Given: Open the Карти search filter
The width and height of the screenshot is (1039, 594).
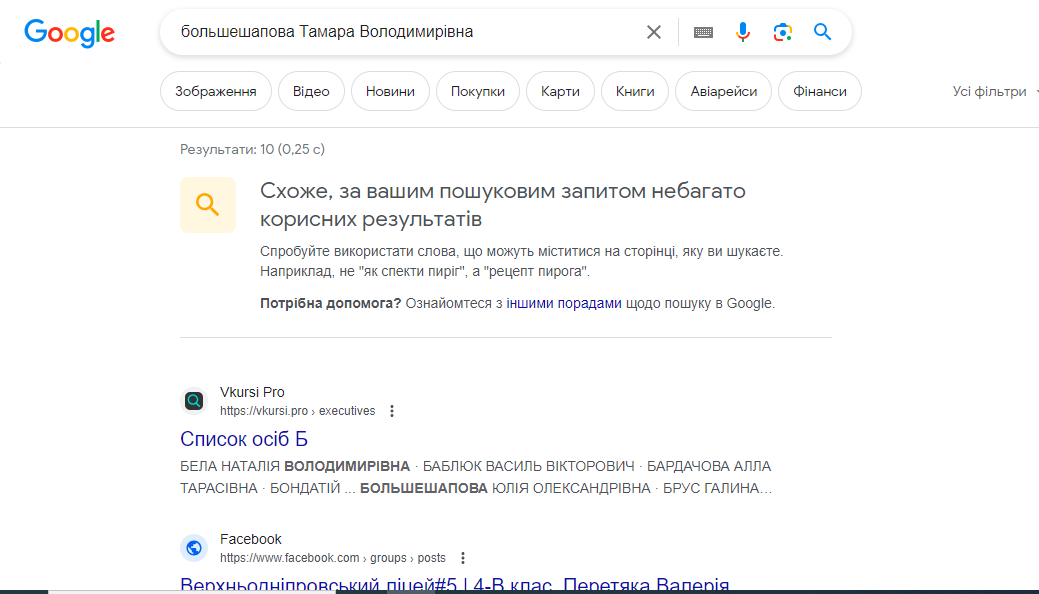Looking at the screenshot, I should [560, 90].
